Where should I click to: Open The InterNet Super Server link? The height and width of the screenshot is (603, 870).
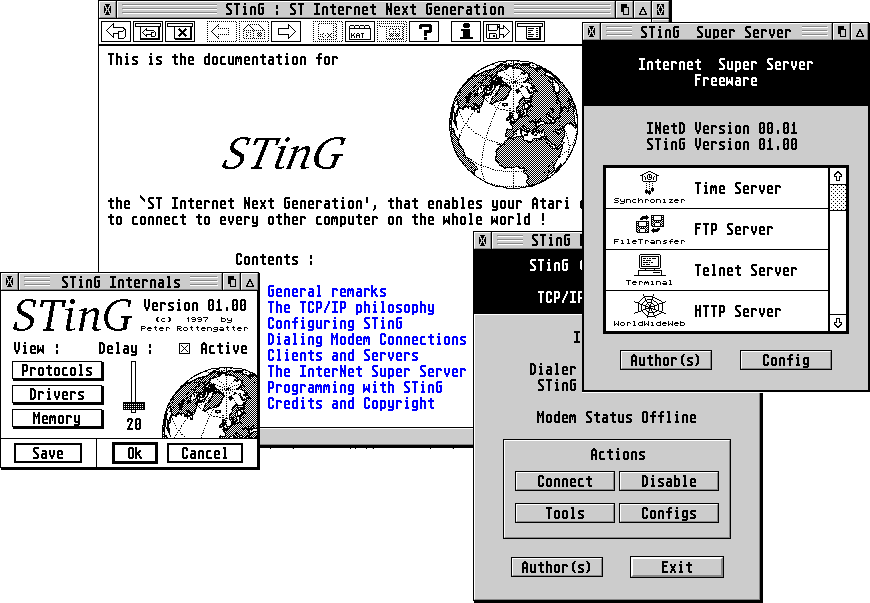pos(367,371)
